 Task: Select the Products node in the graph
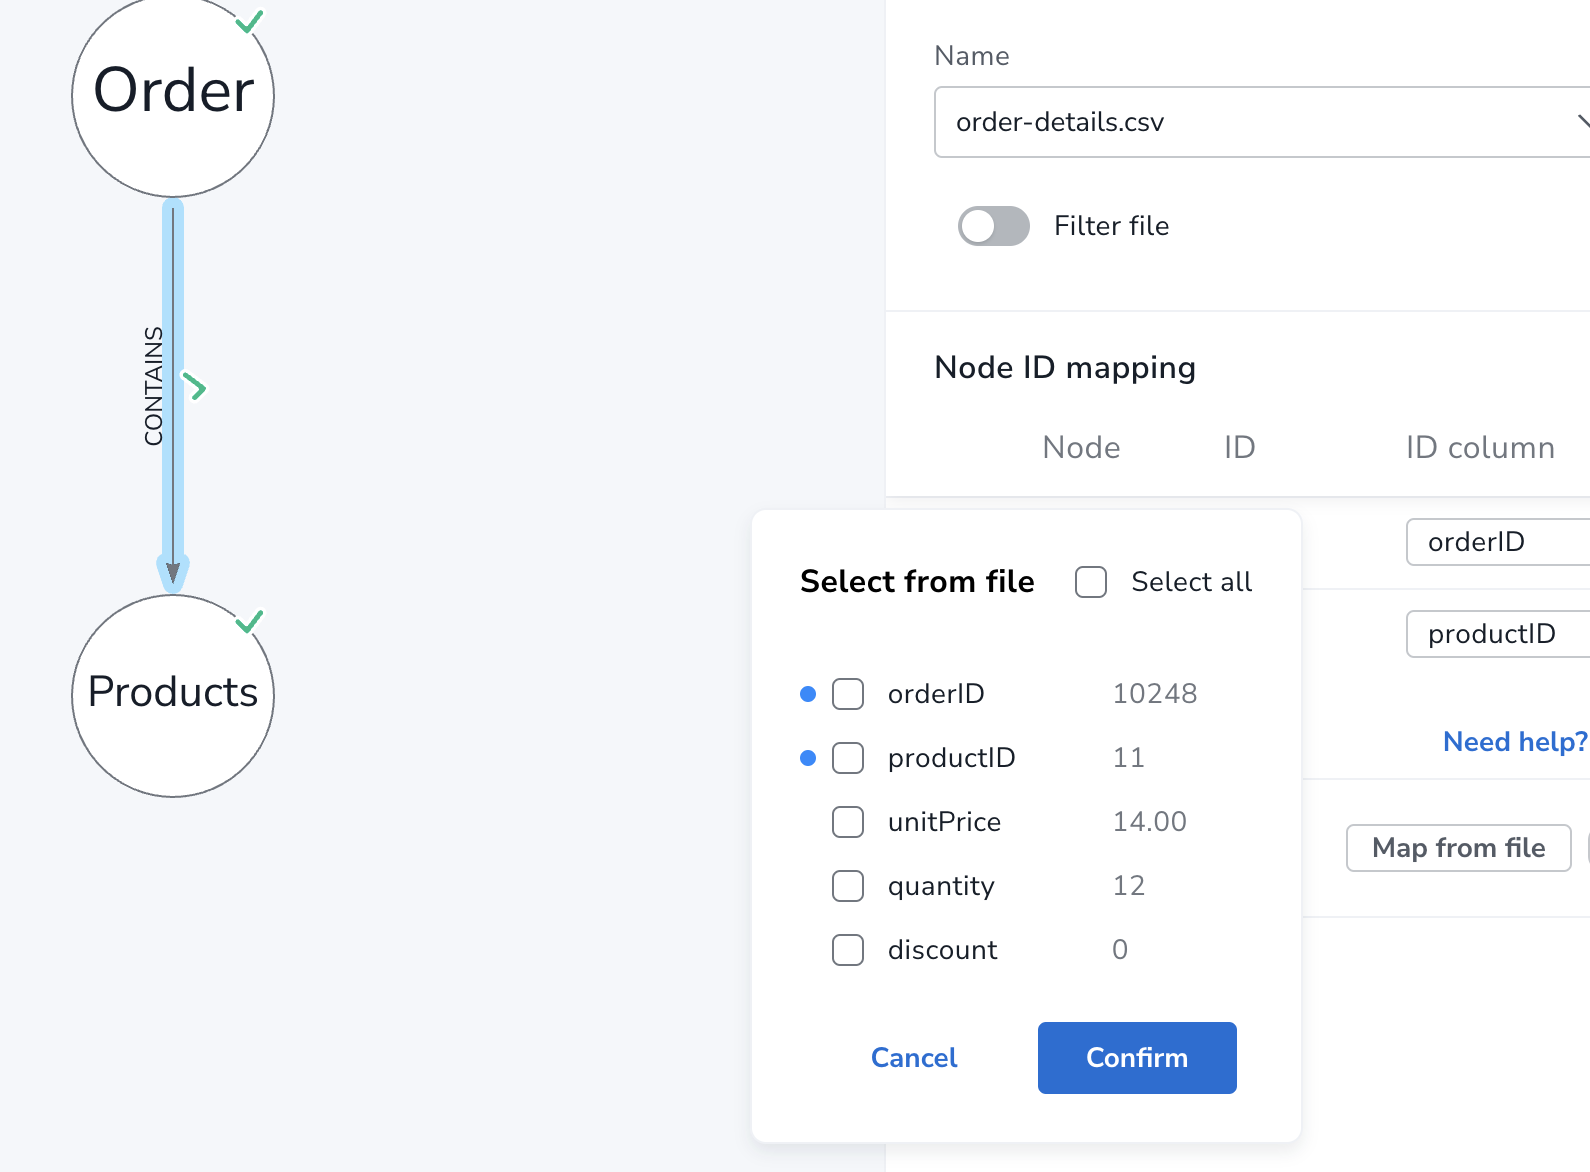pos(173,696)
